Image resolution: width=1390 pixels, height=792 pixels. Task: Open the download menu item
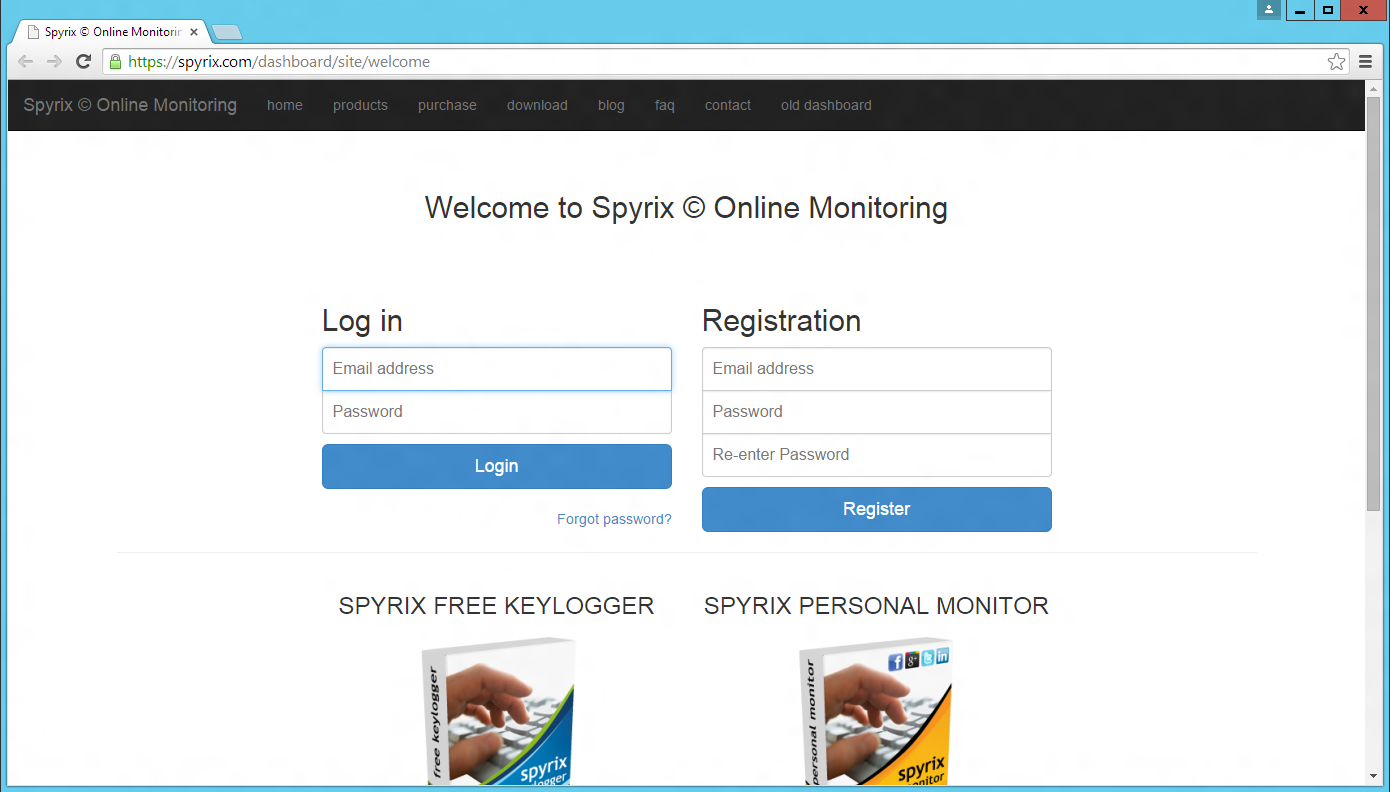click(537, 105)
